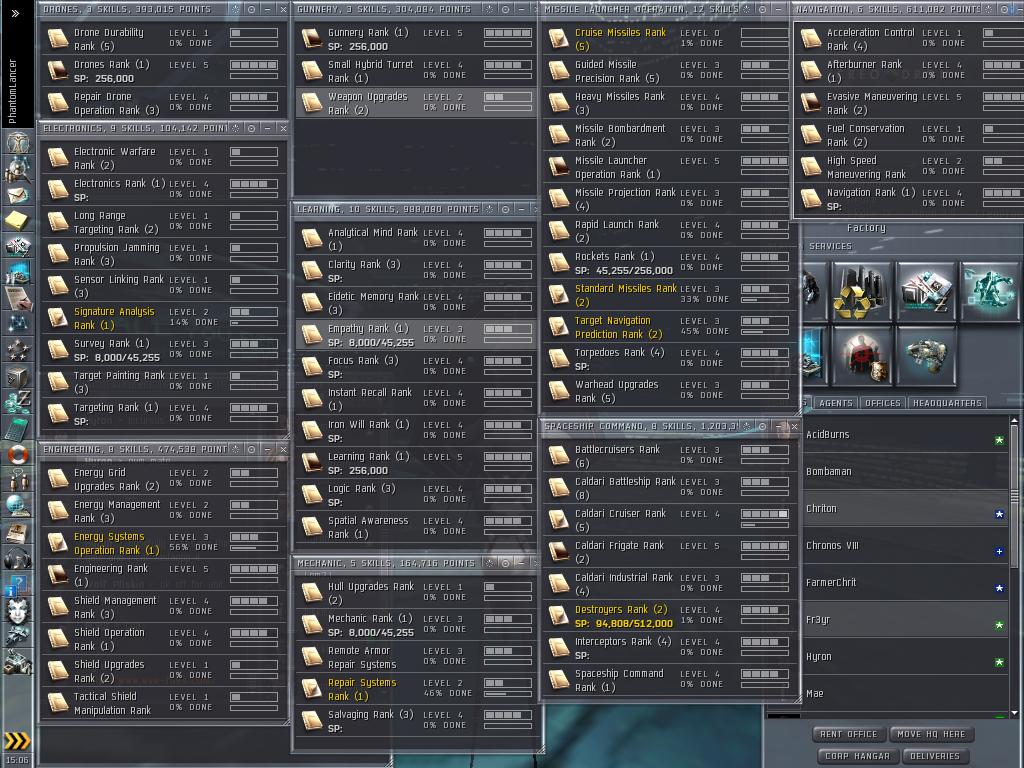This screenshot has width=1024, height=768.
Task: Click the Gunnery Rank (1) skill book icon
Action: click(312, 39)
